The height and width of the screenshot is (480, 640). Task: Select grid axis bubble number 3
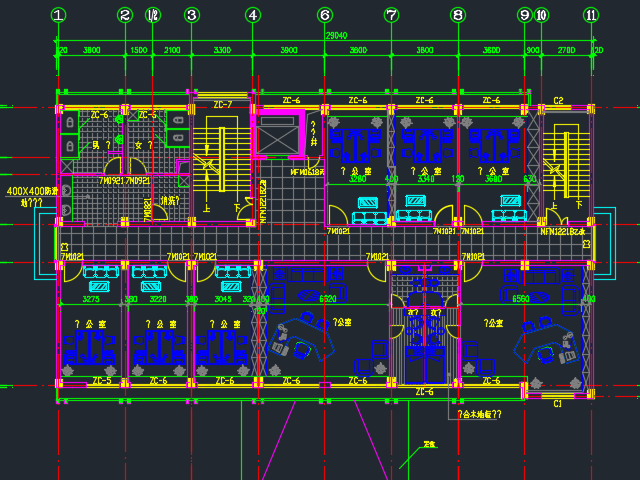191,15
